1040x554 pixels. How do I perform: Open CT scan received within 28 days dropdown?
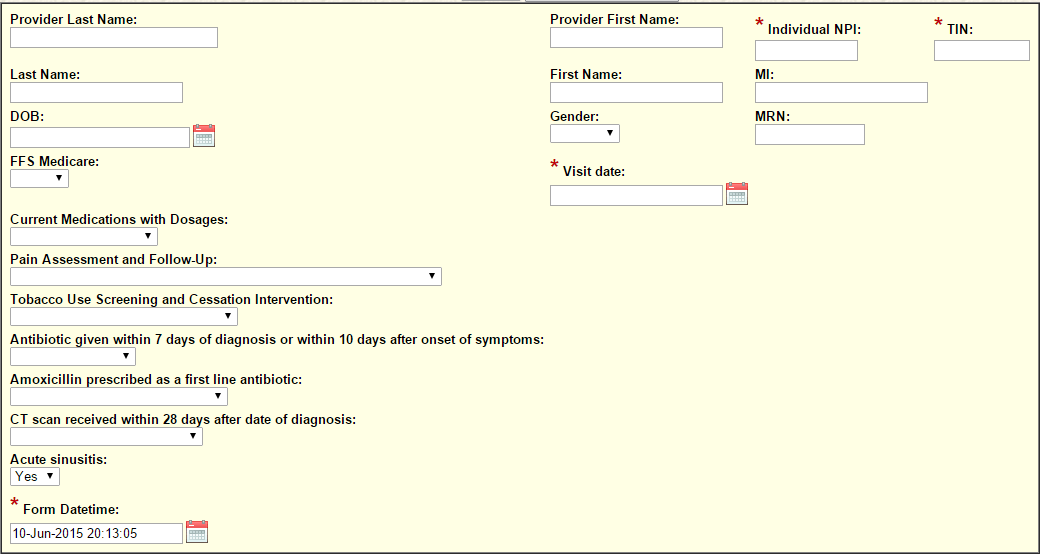(x=107, y=437)
